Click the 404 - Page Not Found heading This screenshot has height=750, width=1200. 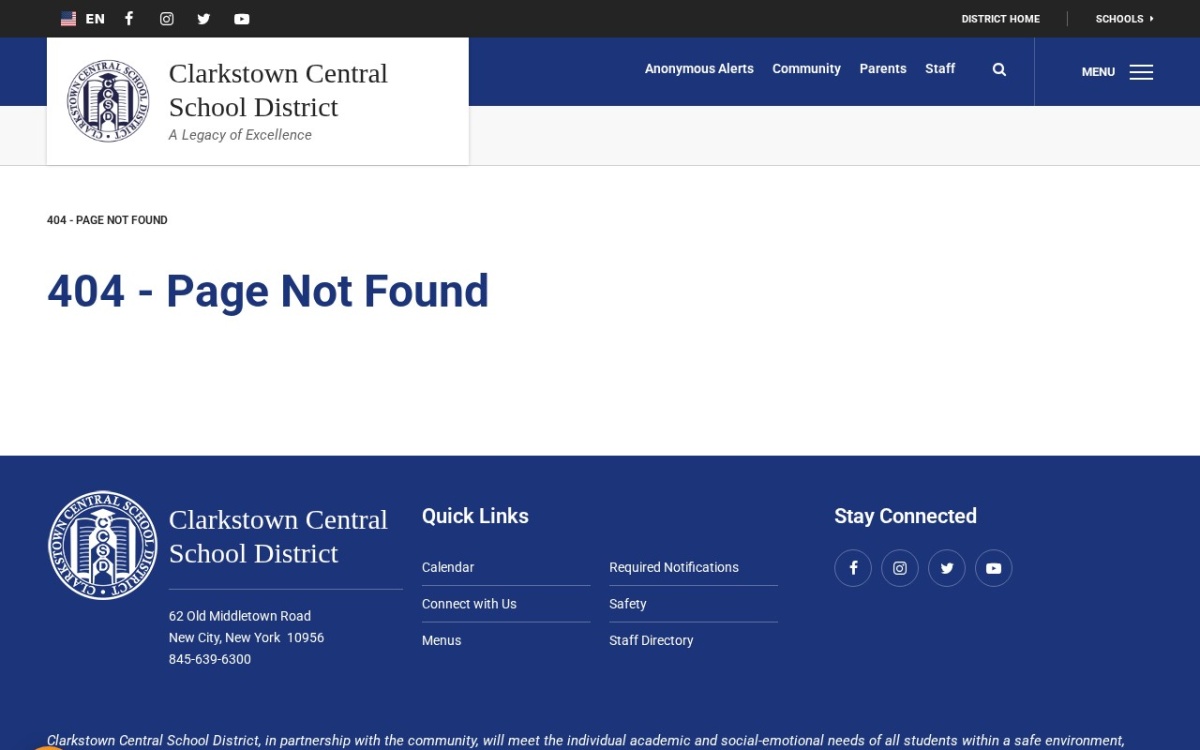(268, 291)
